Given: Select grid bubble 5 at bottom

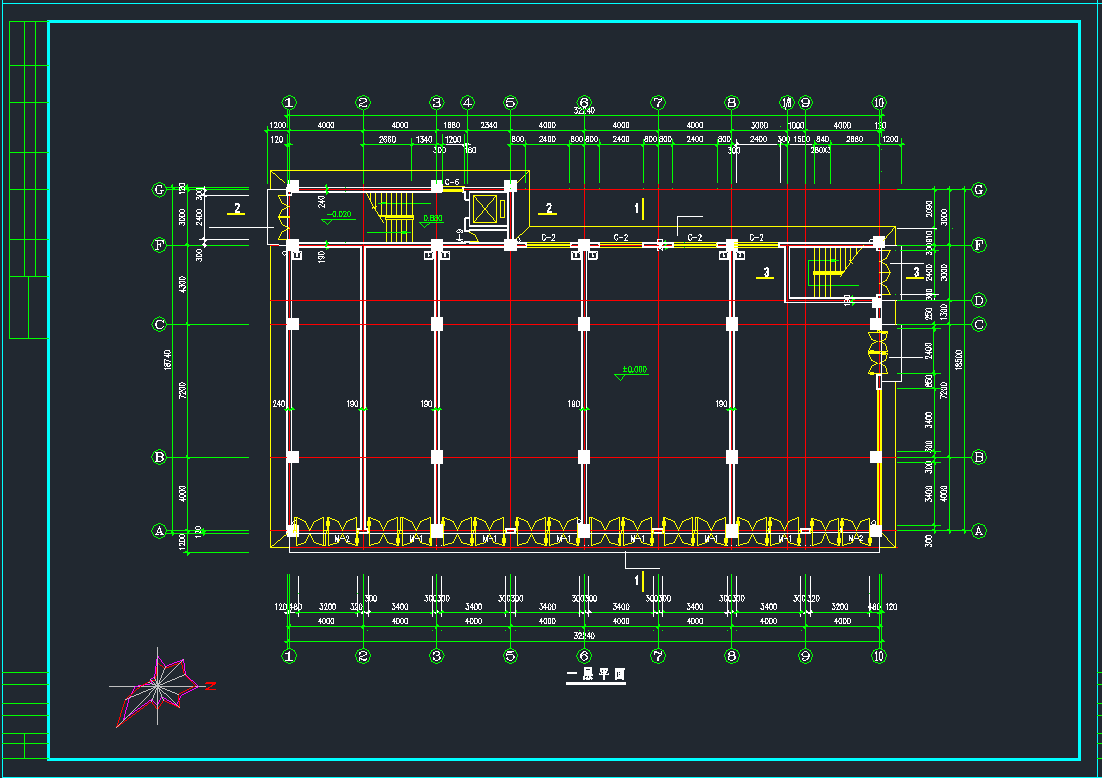Looking at the screenshot, I should click(x=510, y=656).
